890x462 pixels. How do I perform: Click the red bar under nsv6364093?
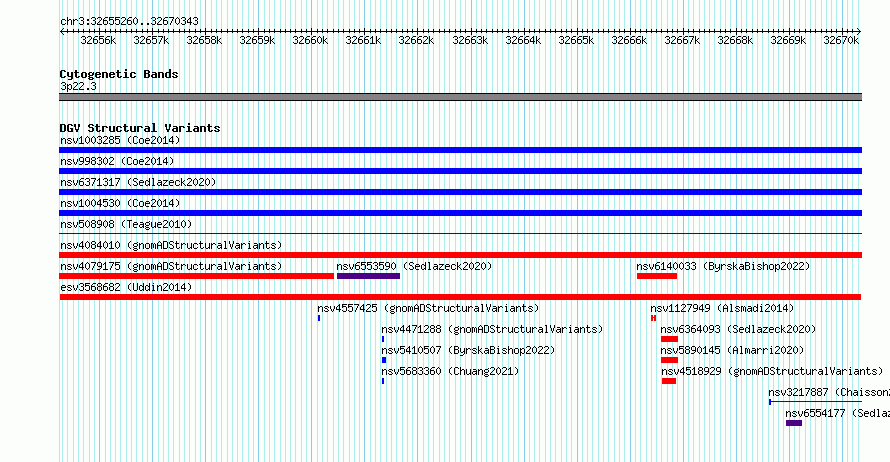(x=670, y=339)
